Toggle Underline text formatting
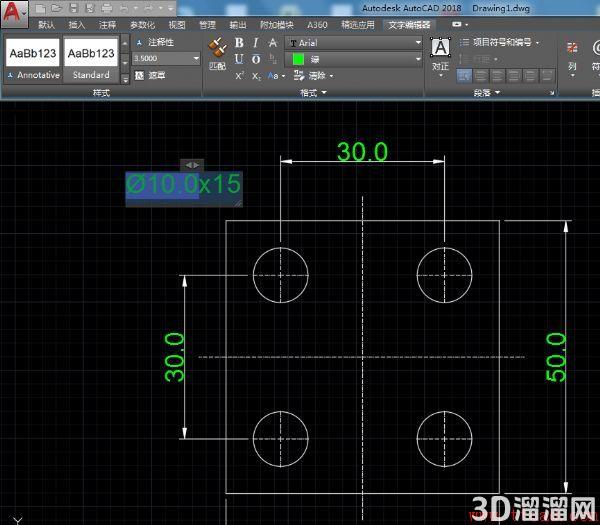The width and height of the screenshot is (600, 525). coord(239,59)
